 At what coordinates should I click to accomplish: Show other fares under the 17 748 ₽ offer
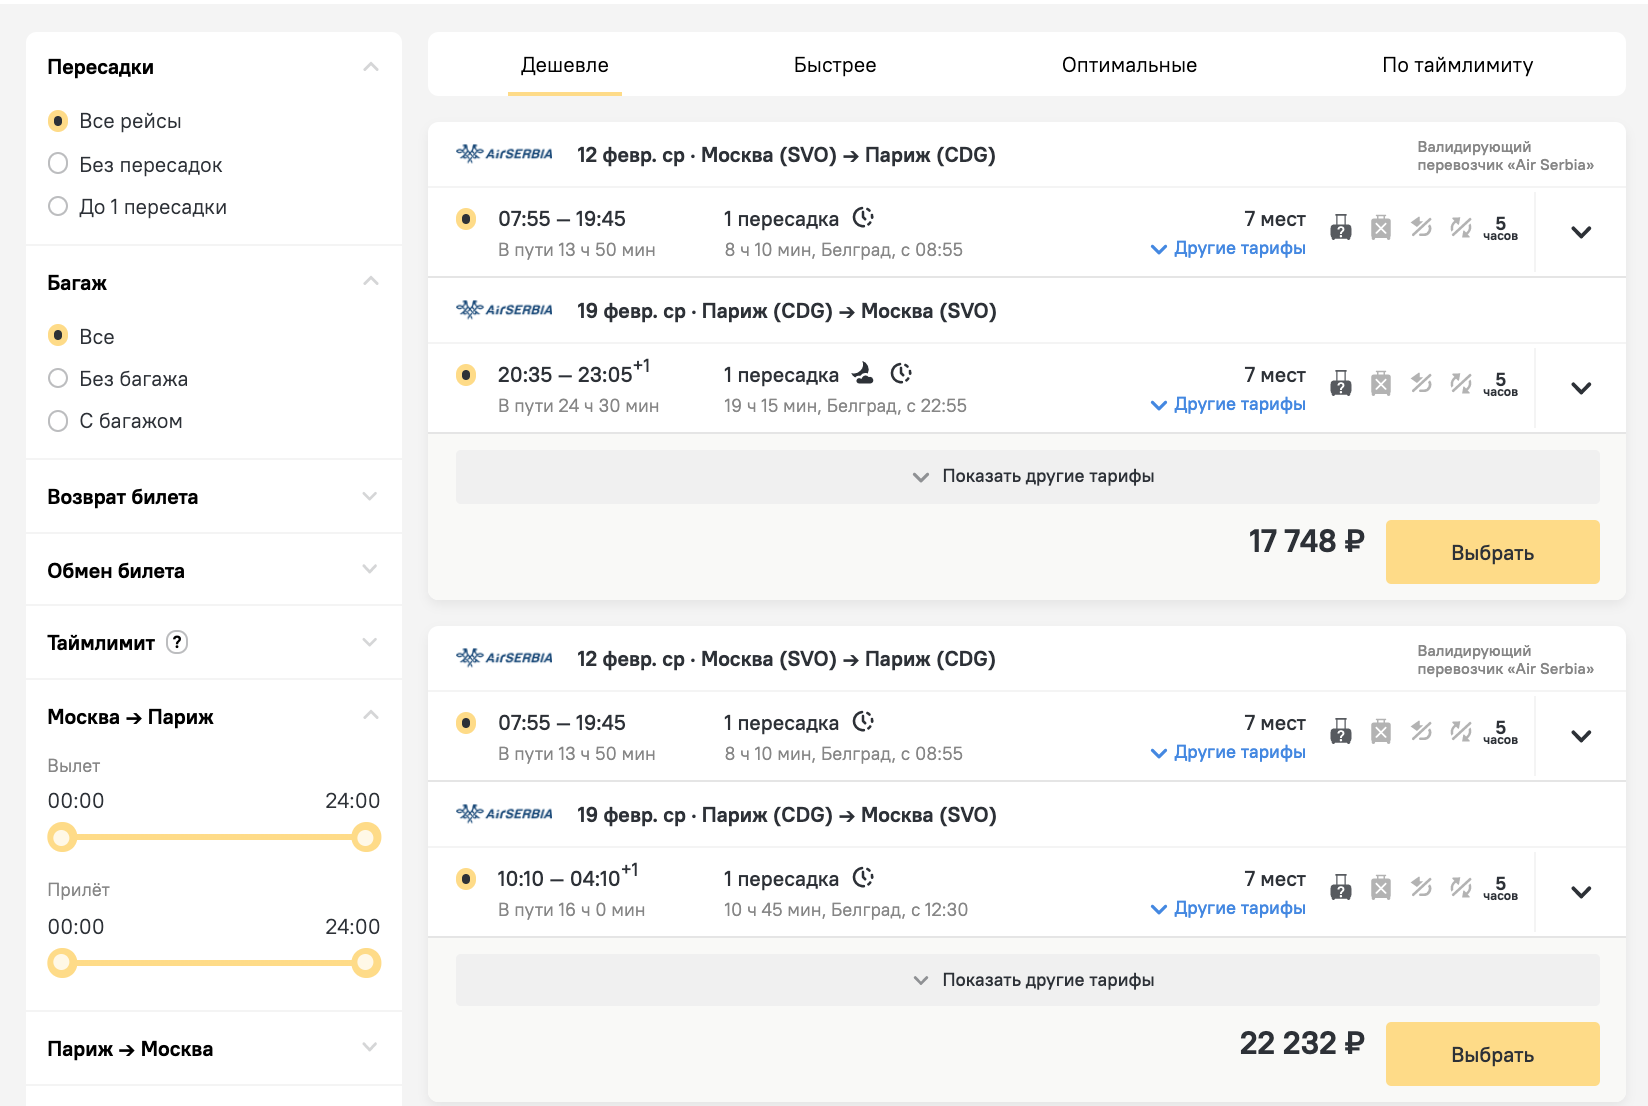[x=1028, y=476]
